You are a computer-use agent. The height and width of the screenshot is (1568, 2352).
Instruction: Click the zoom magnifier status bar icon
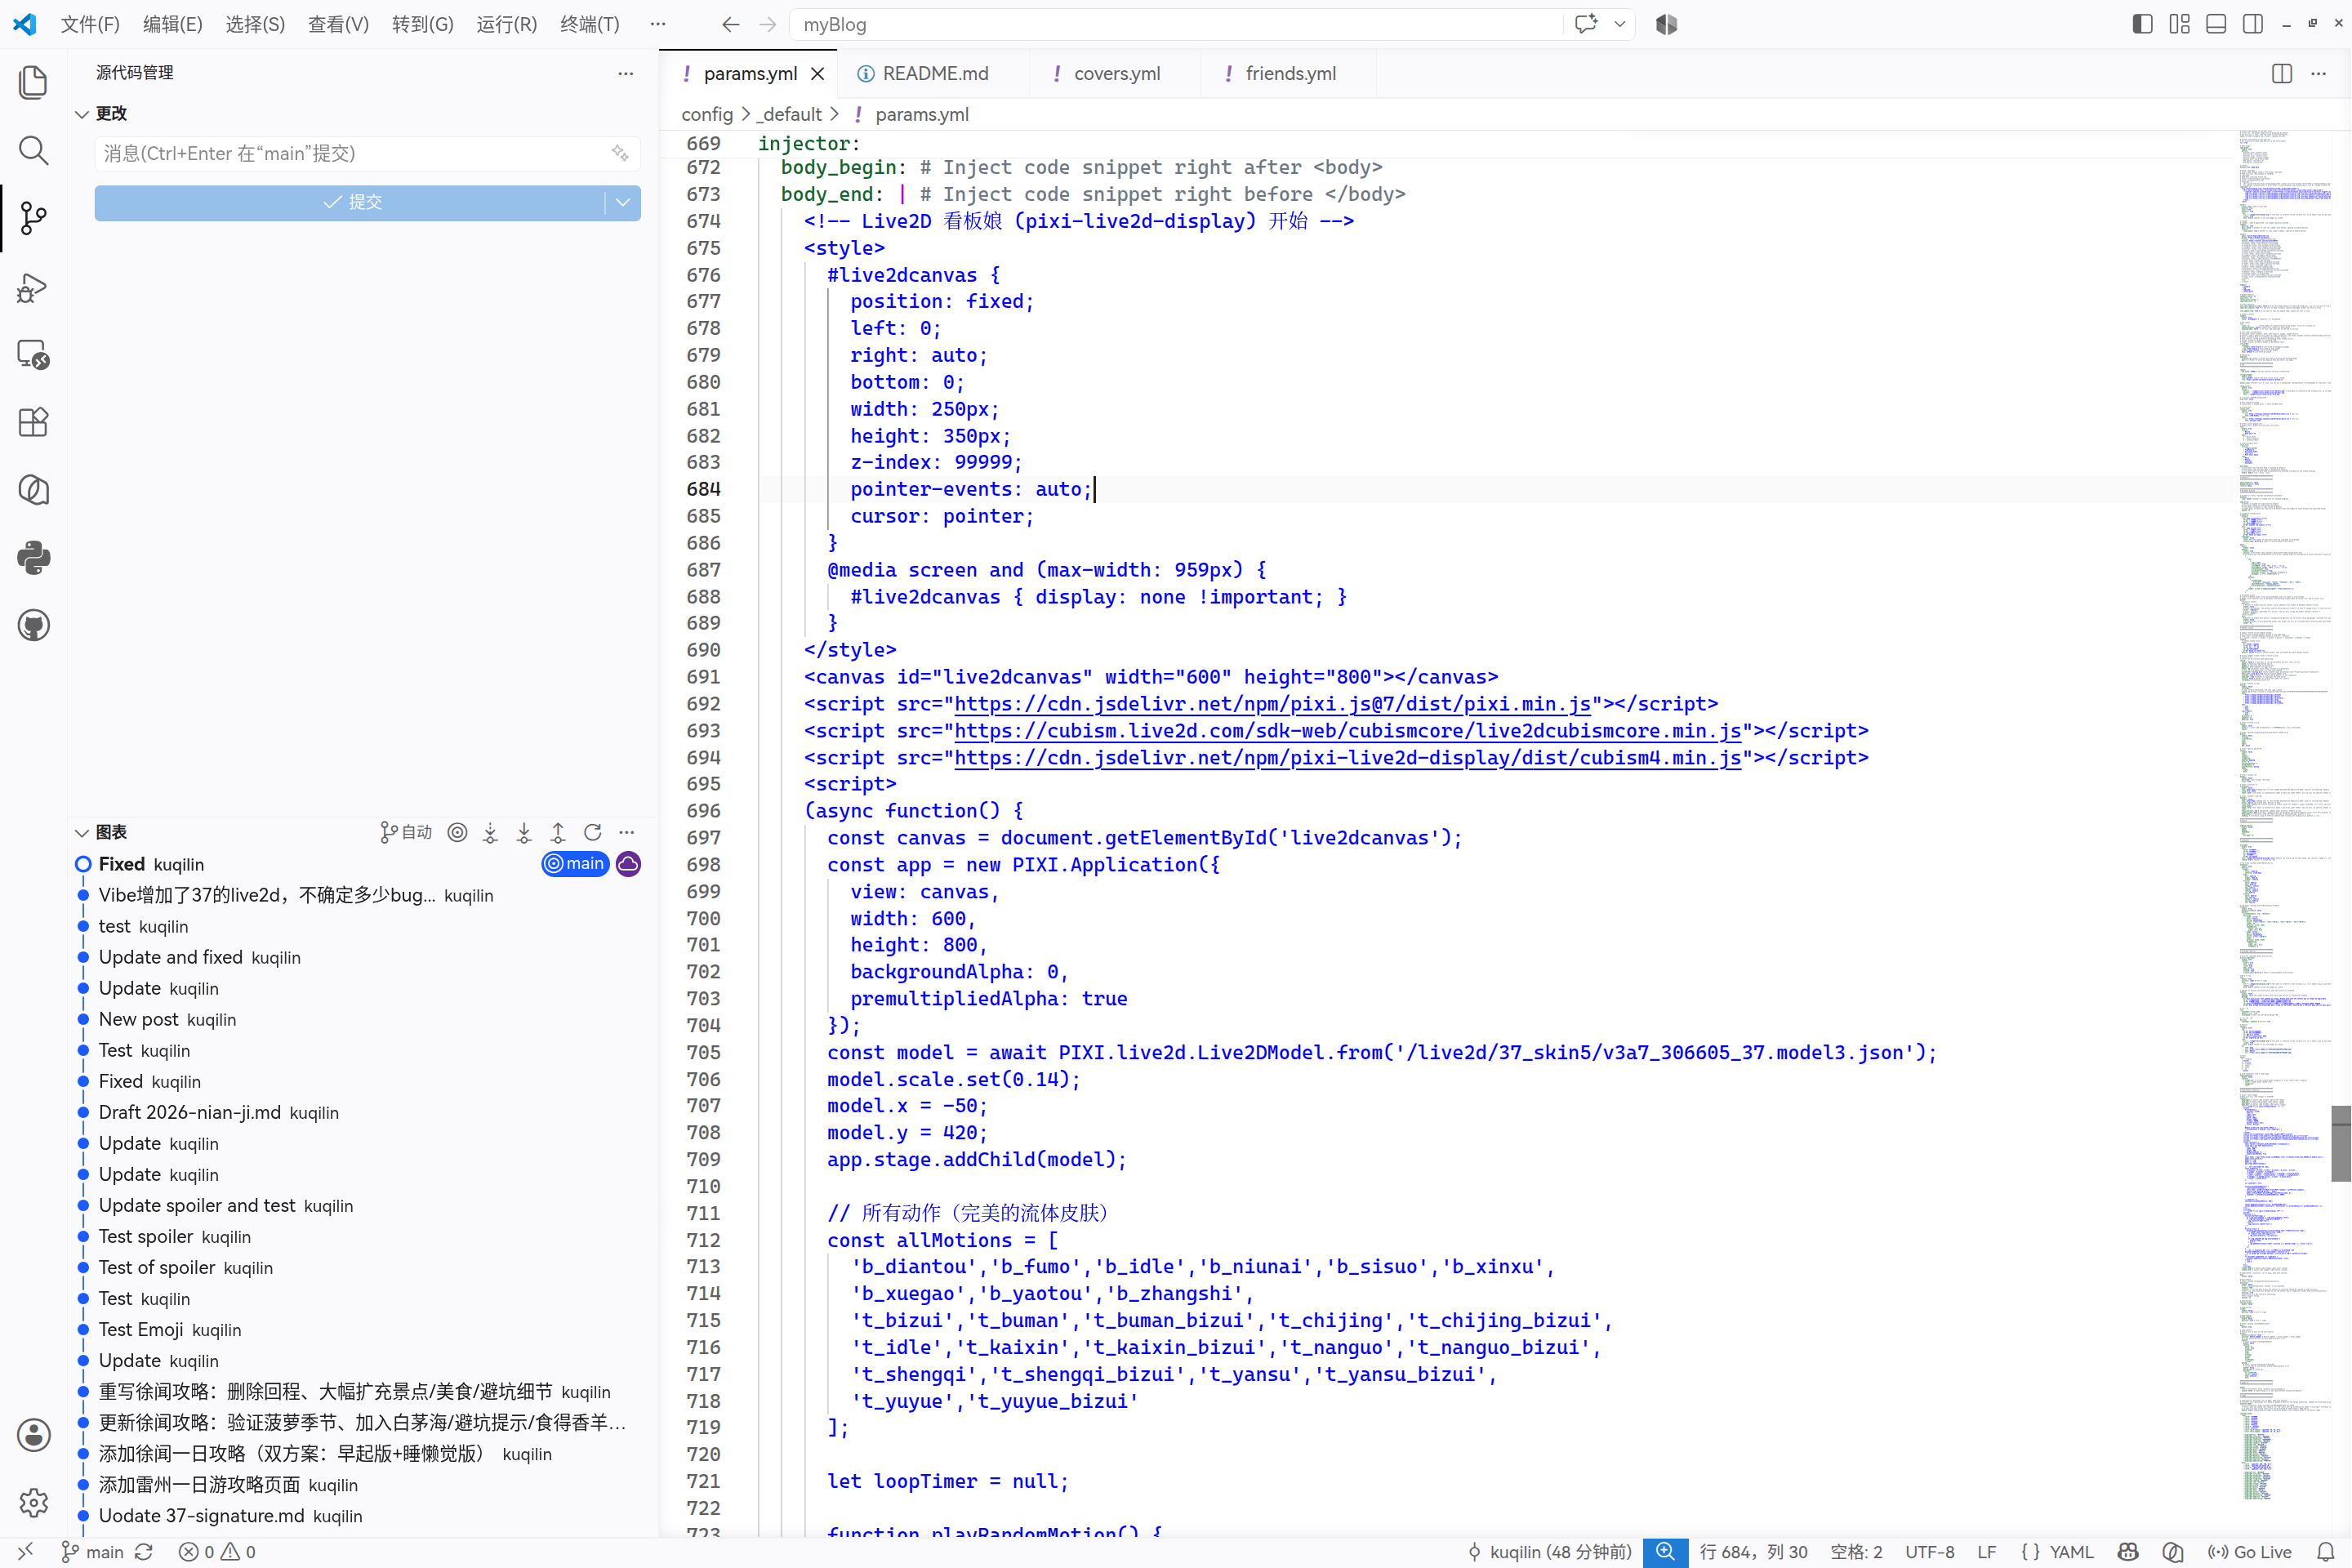(x=1665, y=1552)
